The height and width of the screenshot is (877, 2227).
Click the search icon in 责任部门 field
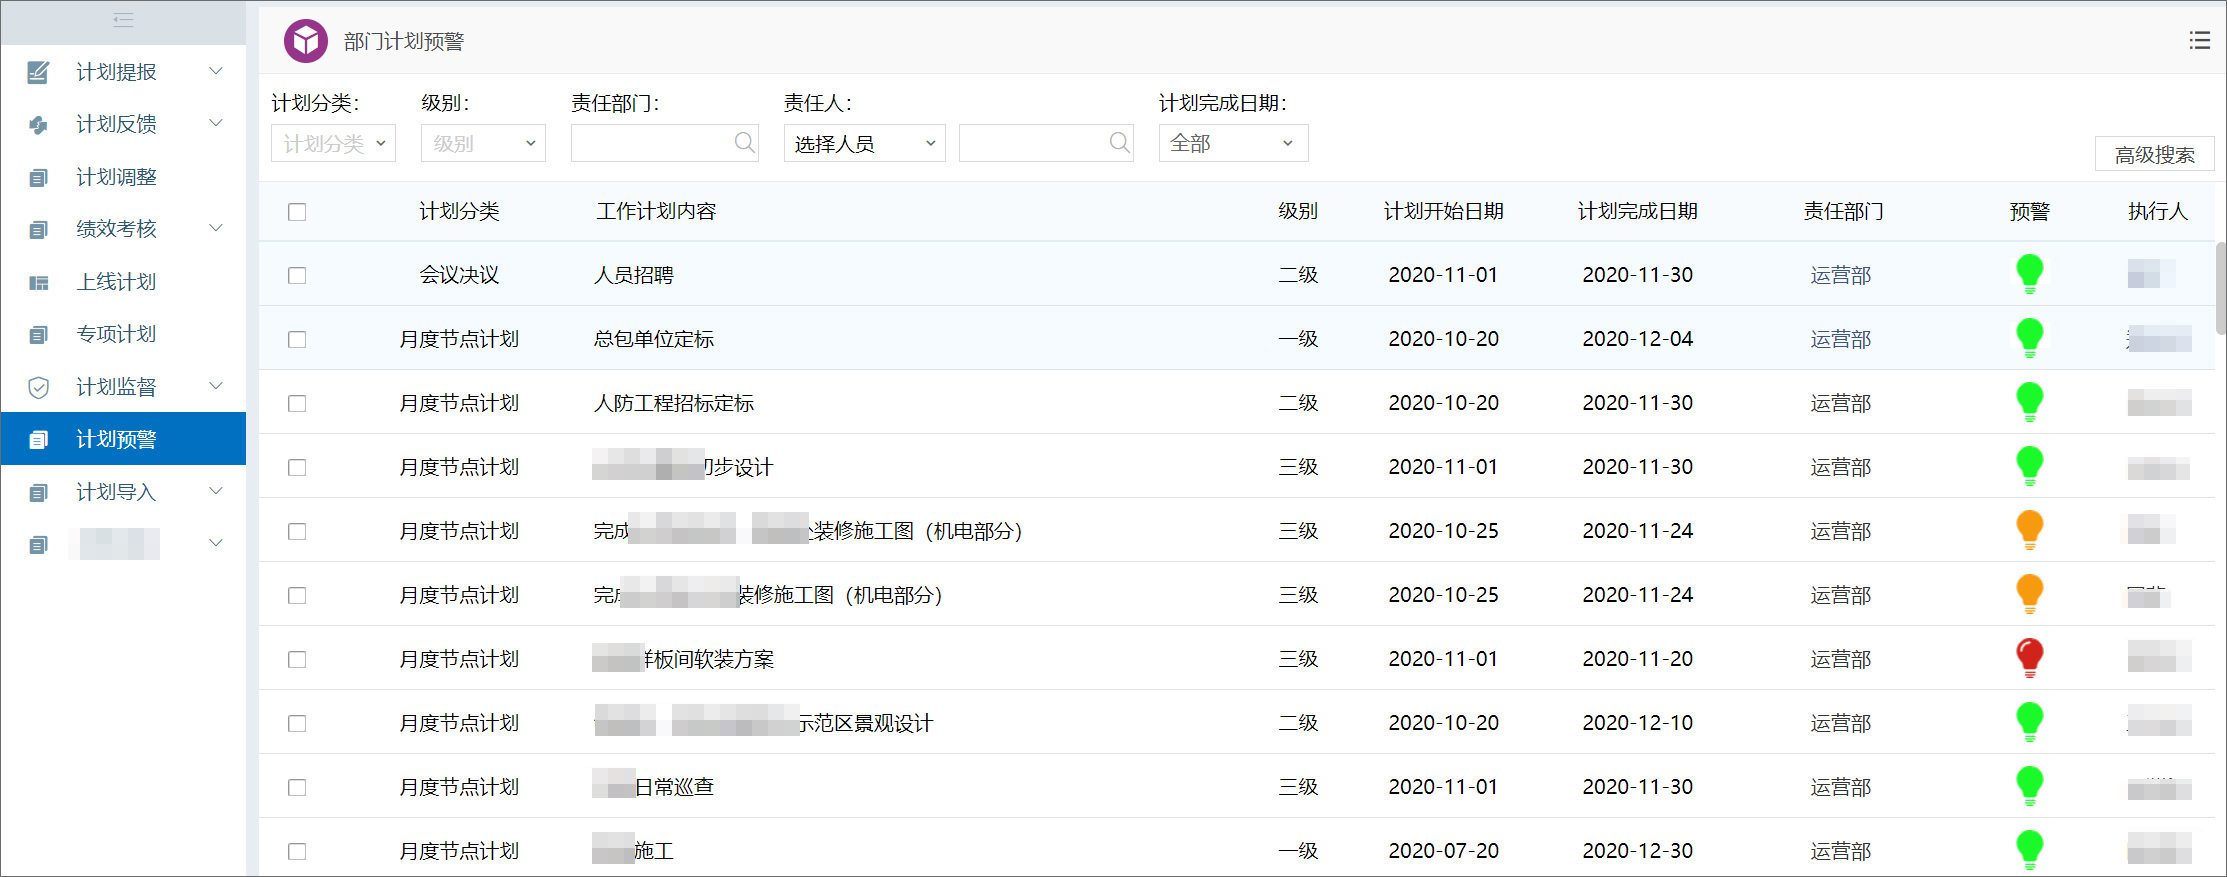pyautogui.click(x=744, y=143)
